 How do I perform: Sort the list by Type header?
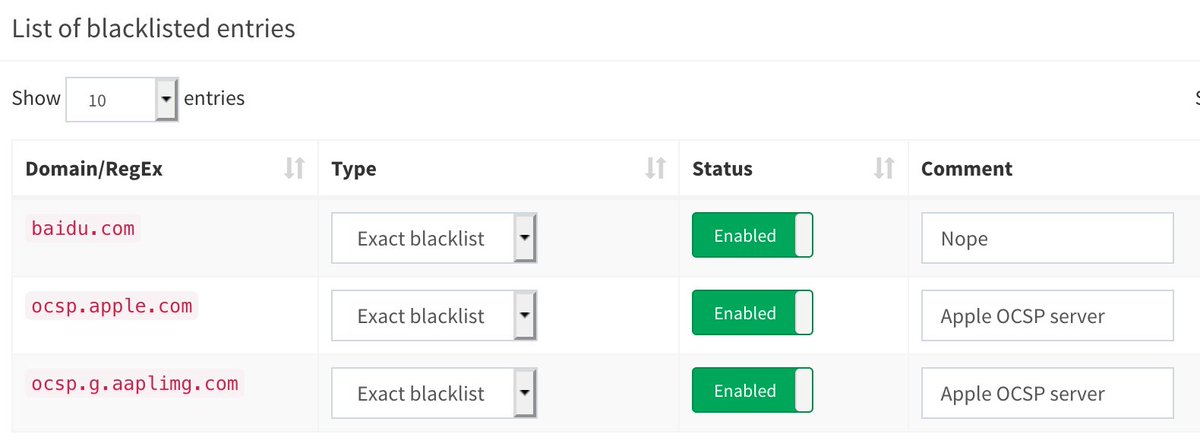point(354,169)
